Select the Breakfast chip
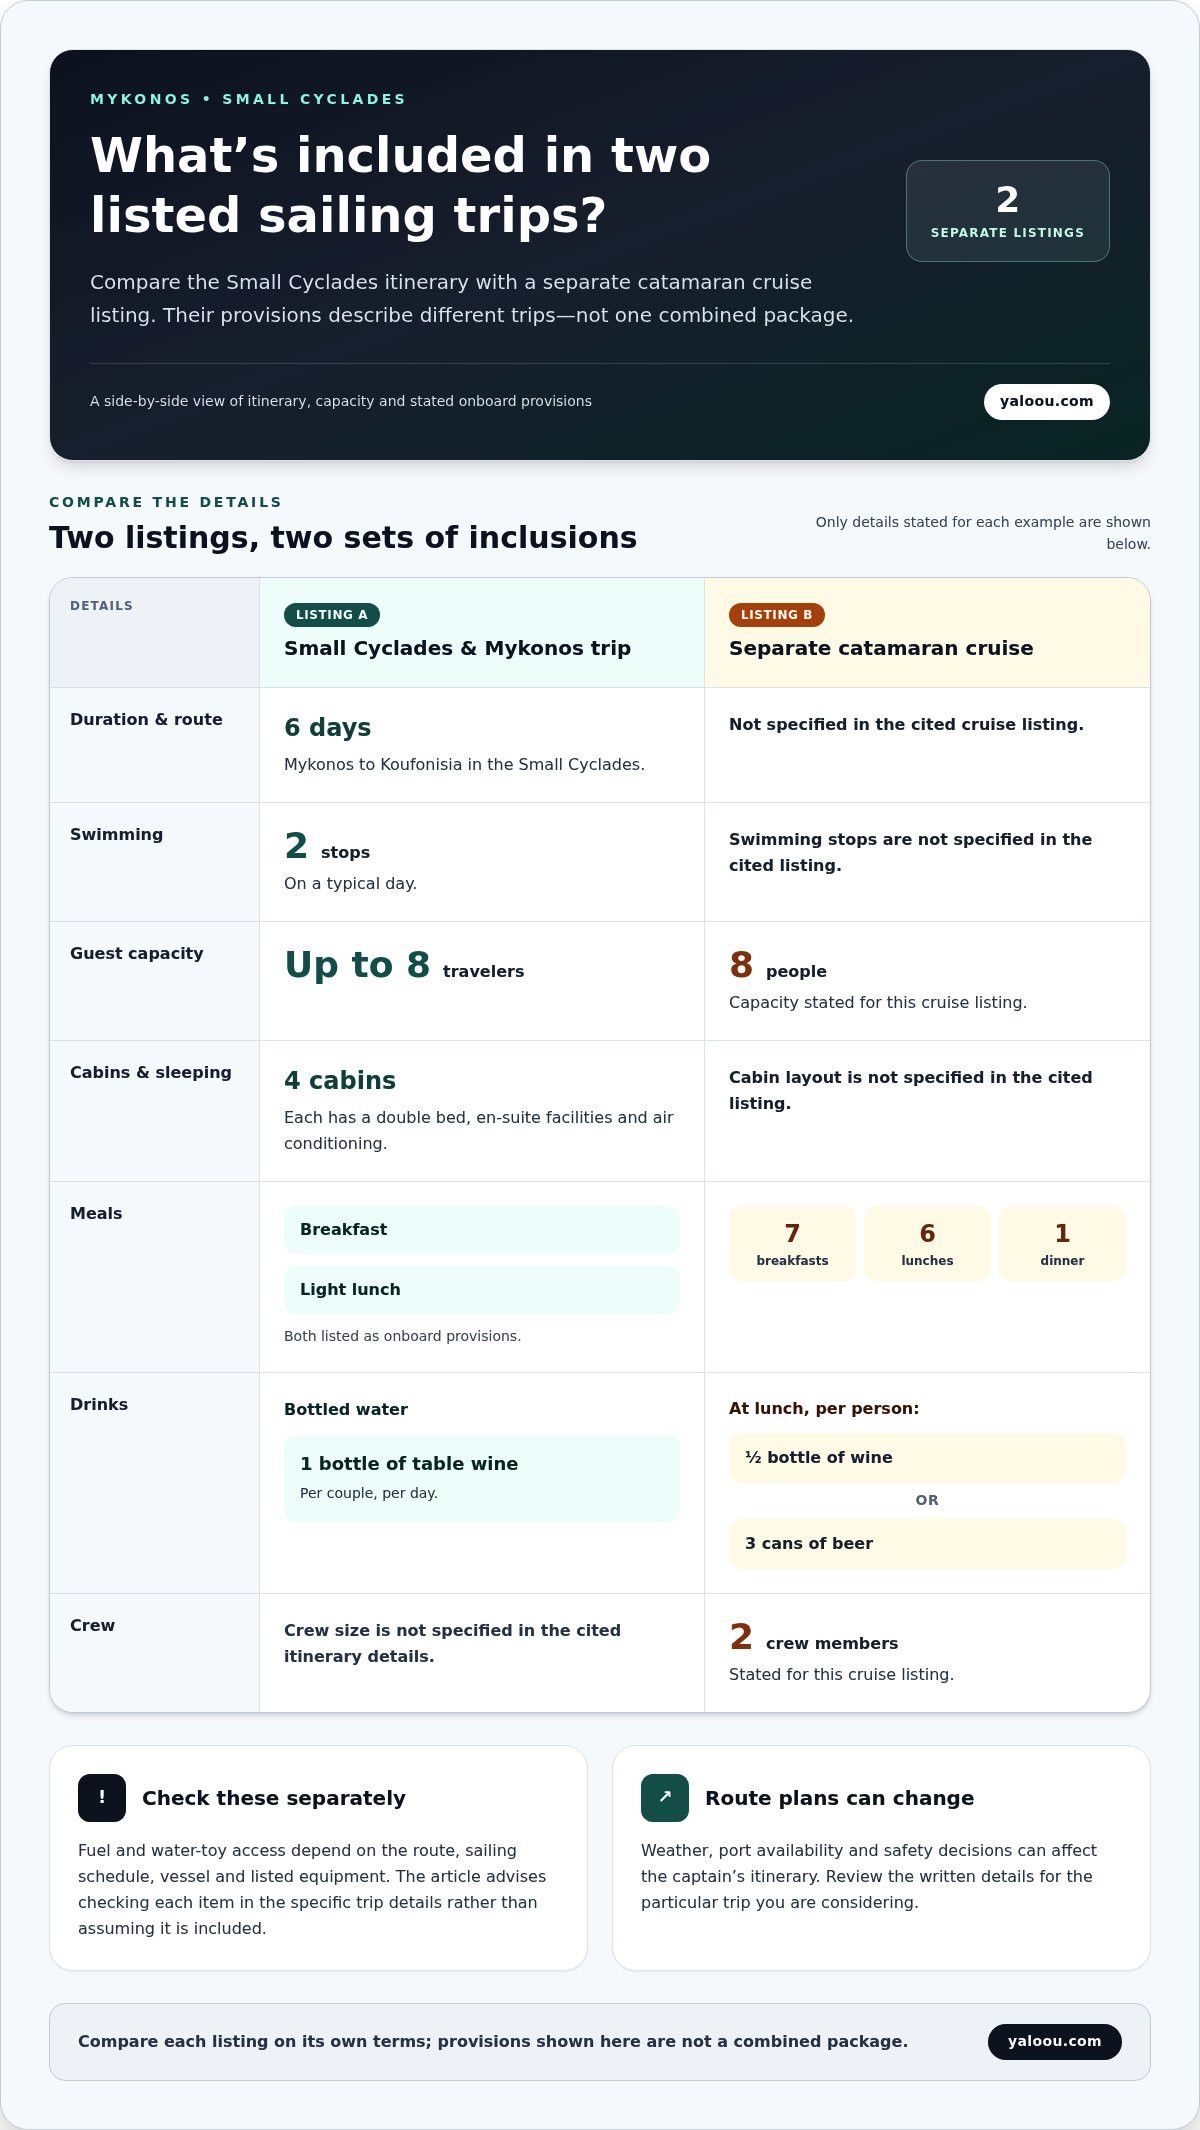Image resolution: width=1200 pixels, height=2130 pixels. [x=482, y=1230]
